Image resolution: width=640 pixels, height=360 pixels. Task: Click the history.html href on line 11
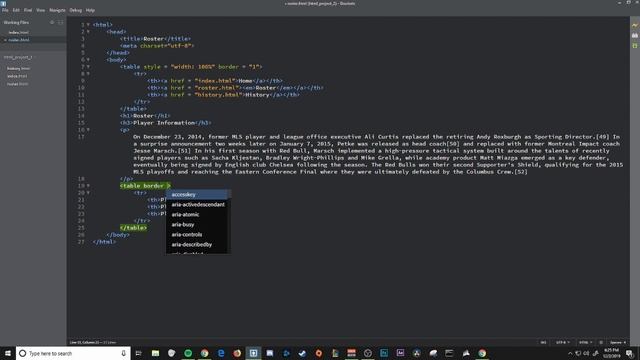(x=219, y=95)
